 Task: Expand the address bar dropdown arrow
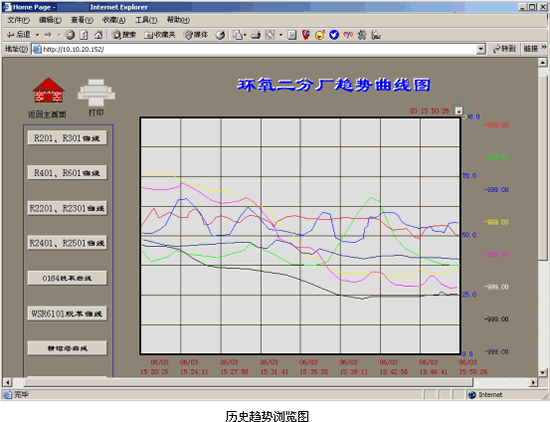click(x=481, y=49)
